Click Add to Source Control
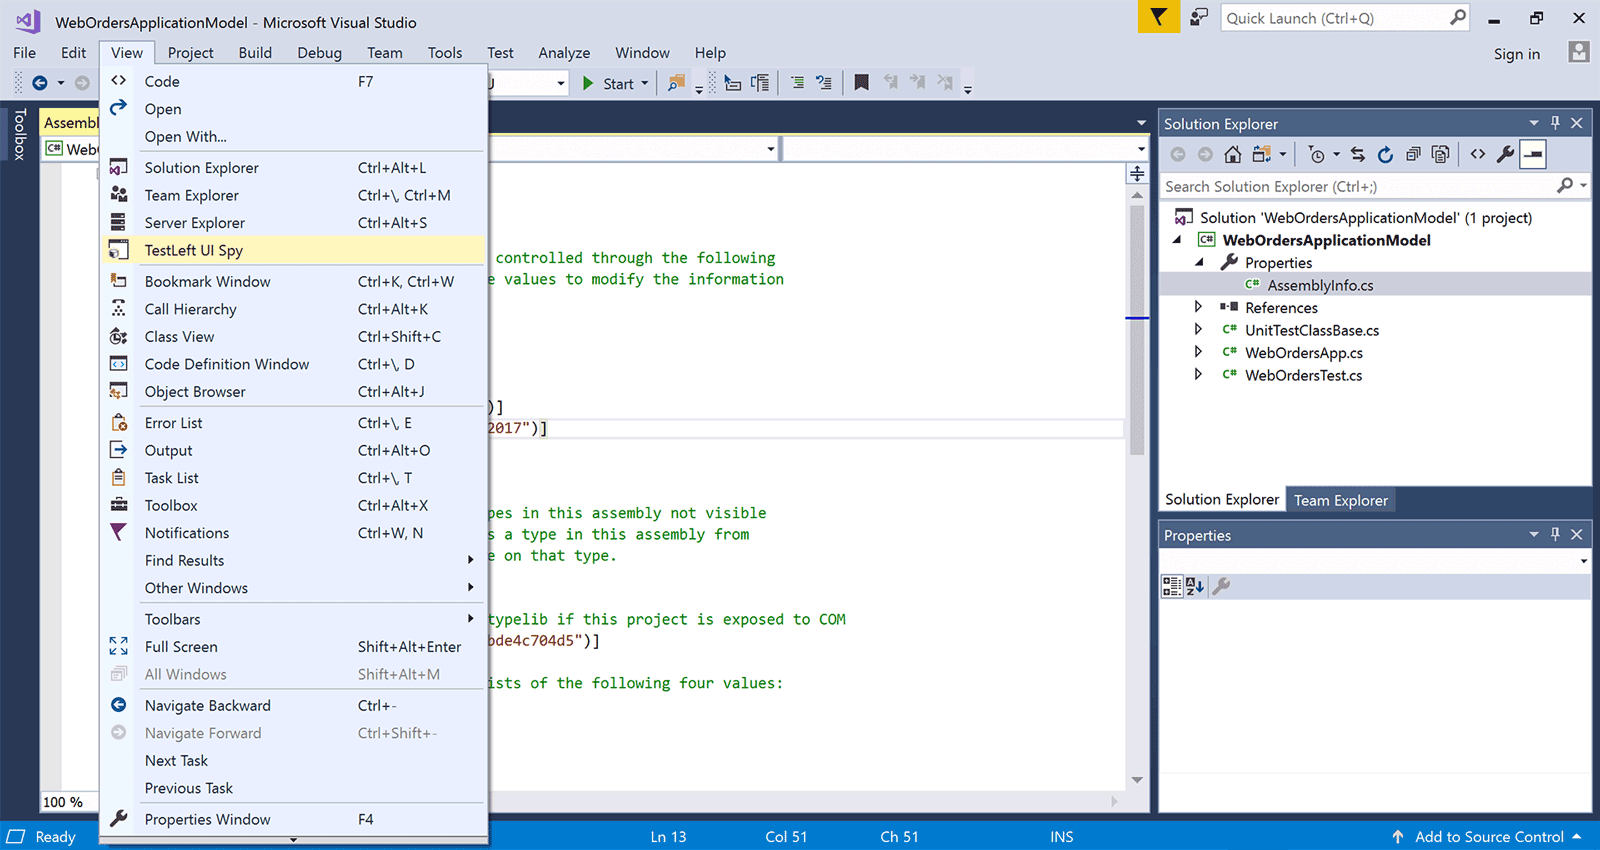Viewport: 1600px width, 850px height. pos(1488,837)
